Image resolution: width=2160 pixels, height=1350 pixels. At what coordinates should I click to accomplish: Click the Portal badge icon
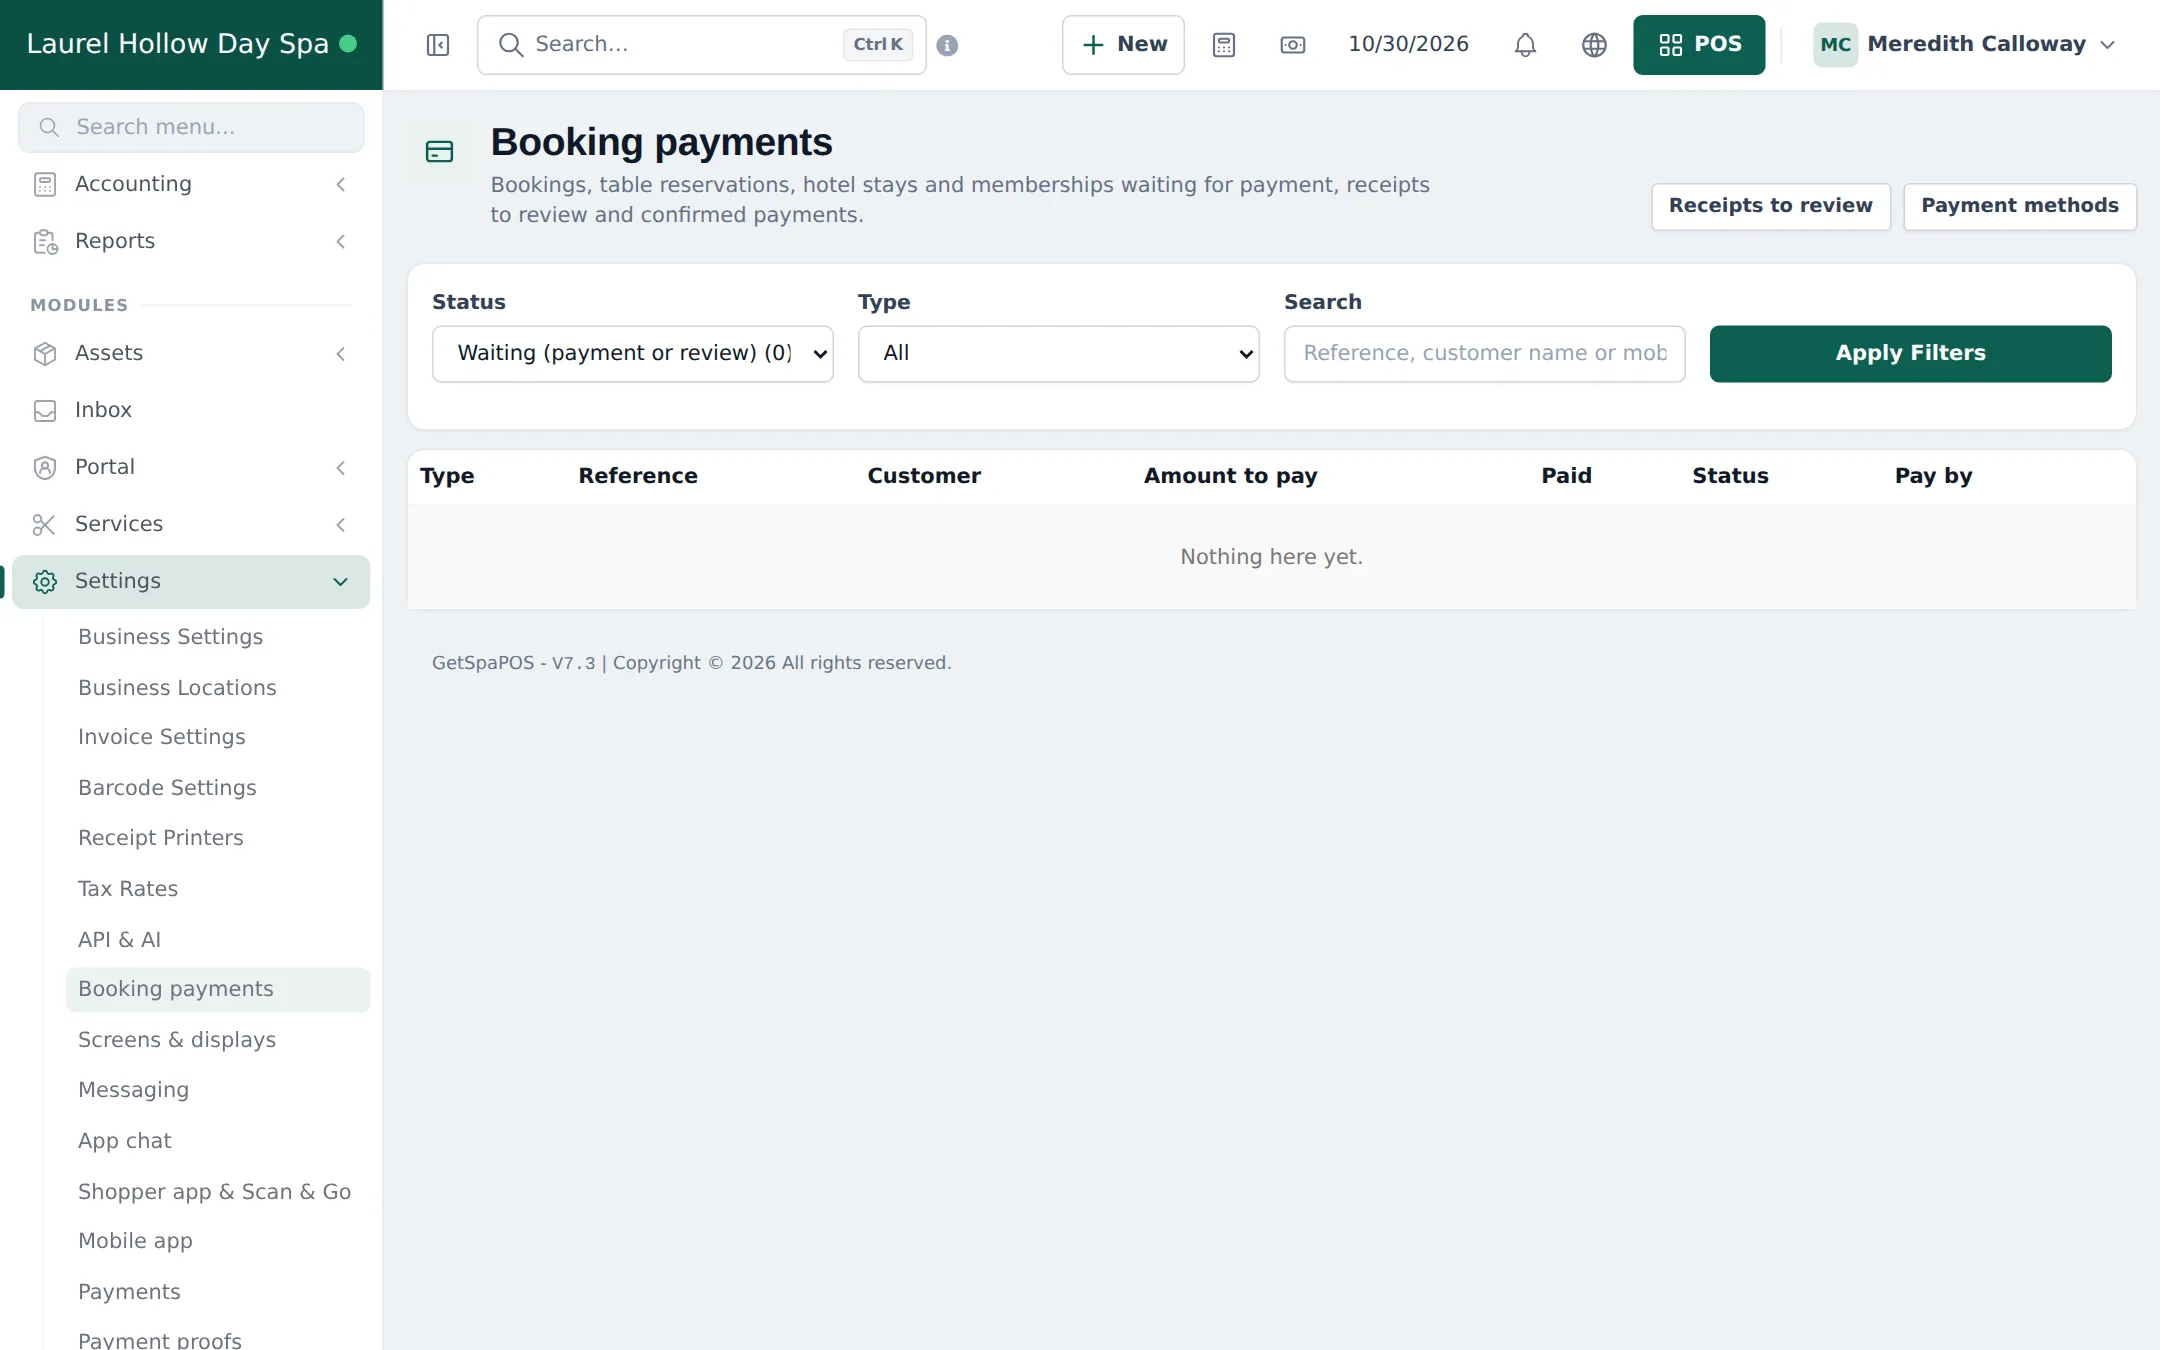click(x=45, y=467)
